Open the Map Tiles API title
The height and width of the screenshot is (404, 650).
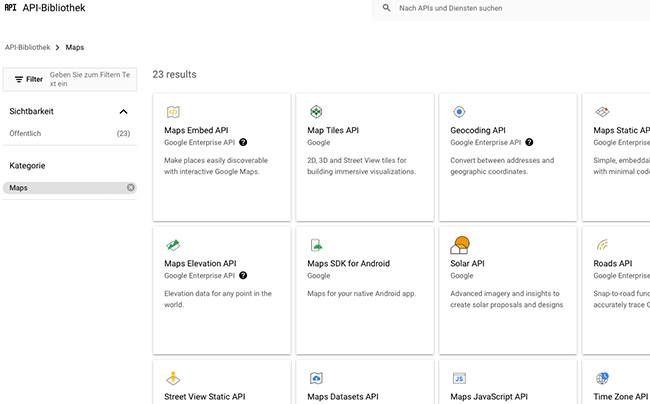tap(333, 130)
